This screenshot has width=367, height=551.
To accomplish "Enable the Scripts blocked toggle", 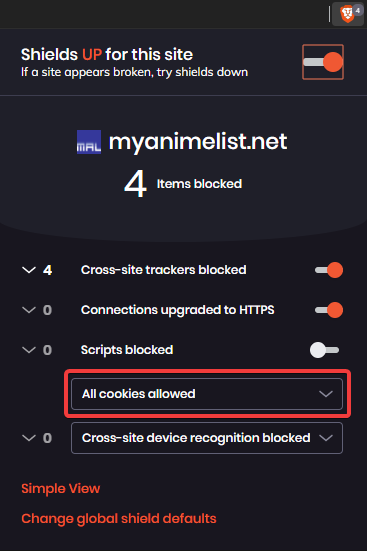I will (x=324, y=350).
